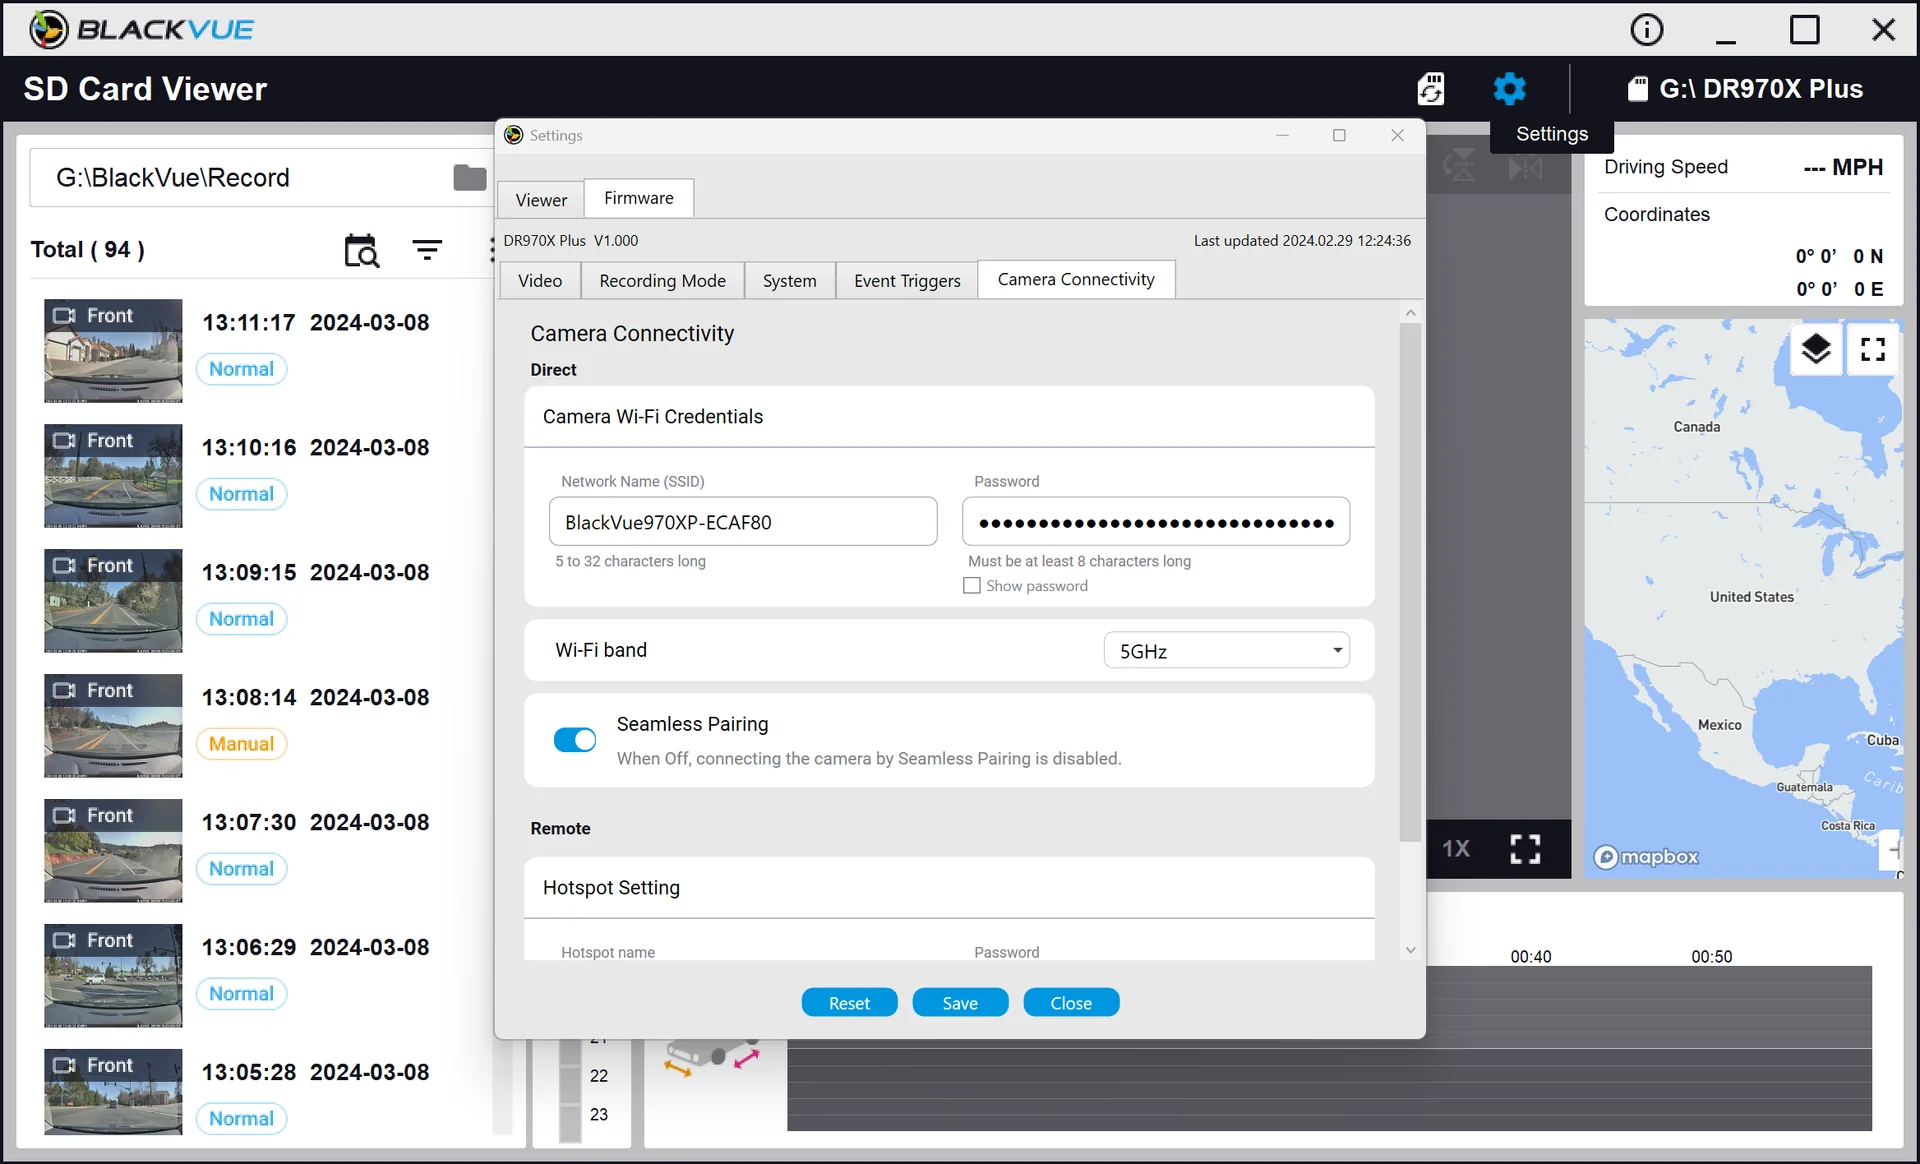Open the calendar search icon

point(361,250)
